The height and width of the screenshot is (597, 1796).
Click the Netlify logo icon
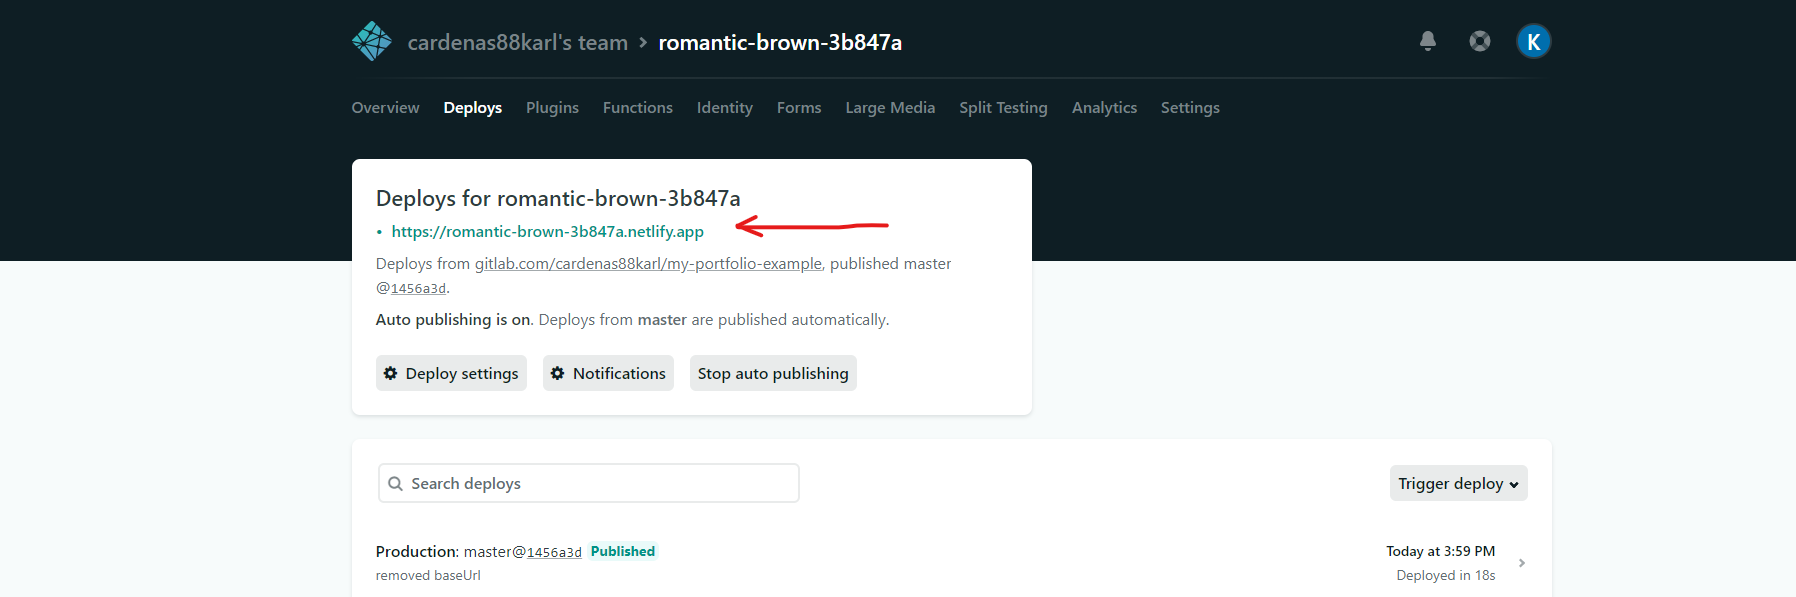point(372,41)
